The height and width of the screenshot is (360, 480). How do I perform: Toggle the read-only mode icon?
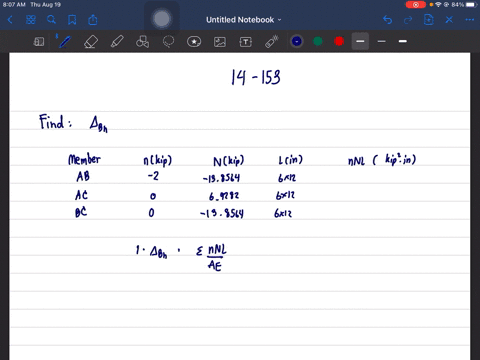pos(39,42)
